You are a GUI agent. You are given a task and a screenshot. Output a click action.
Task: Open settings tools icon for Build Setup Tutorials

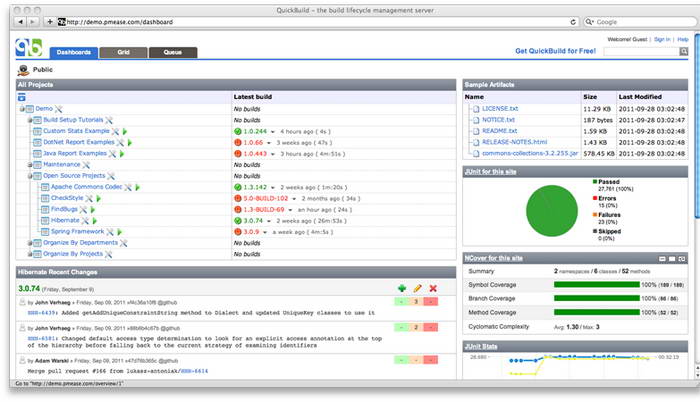pos(109,120)
